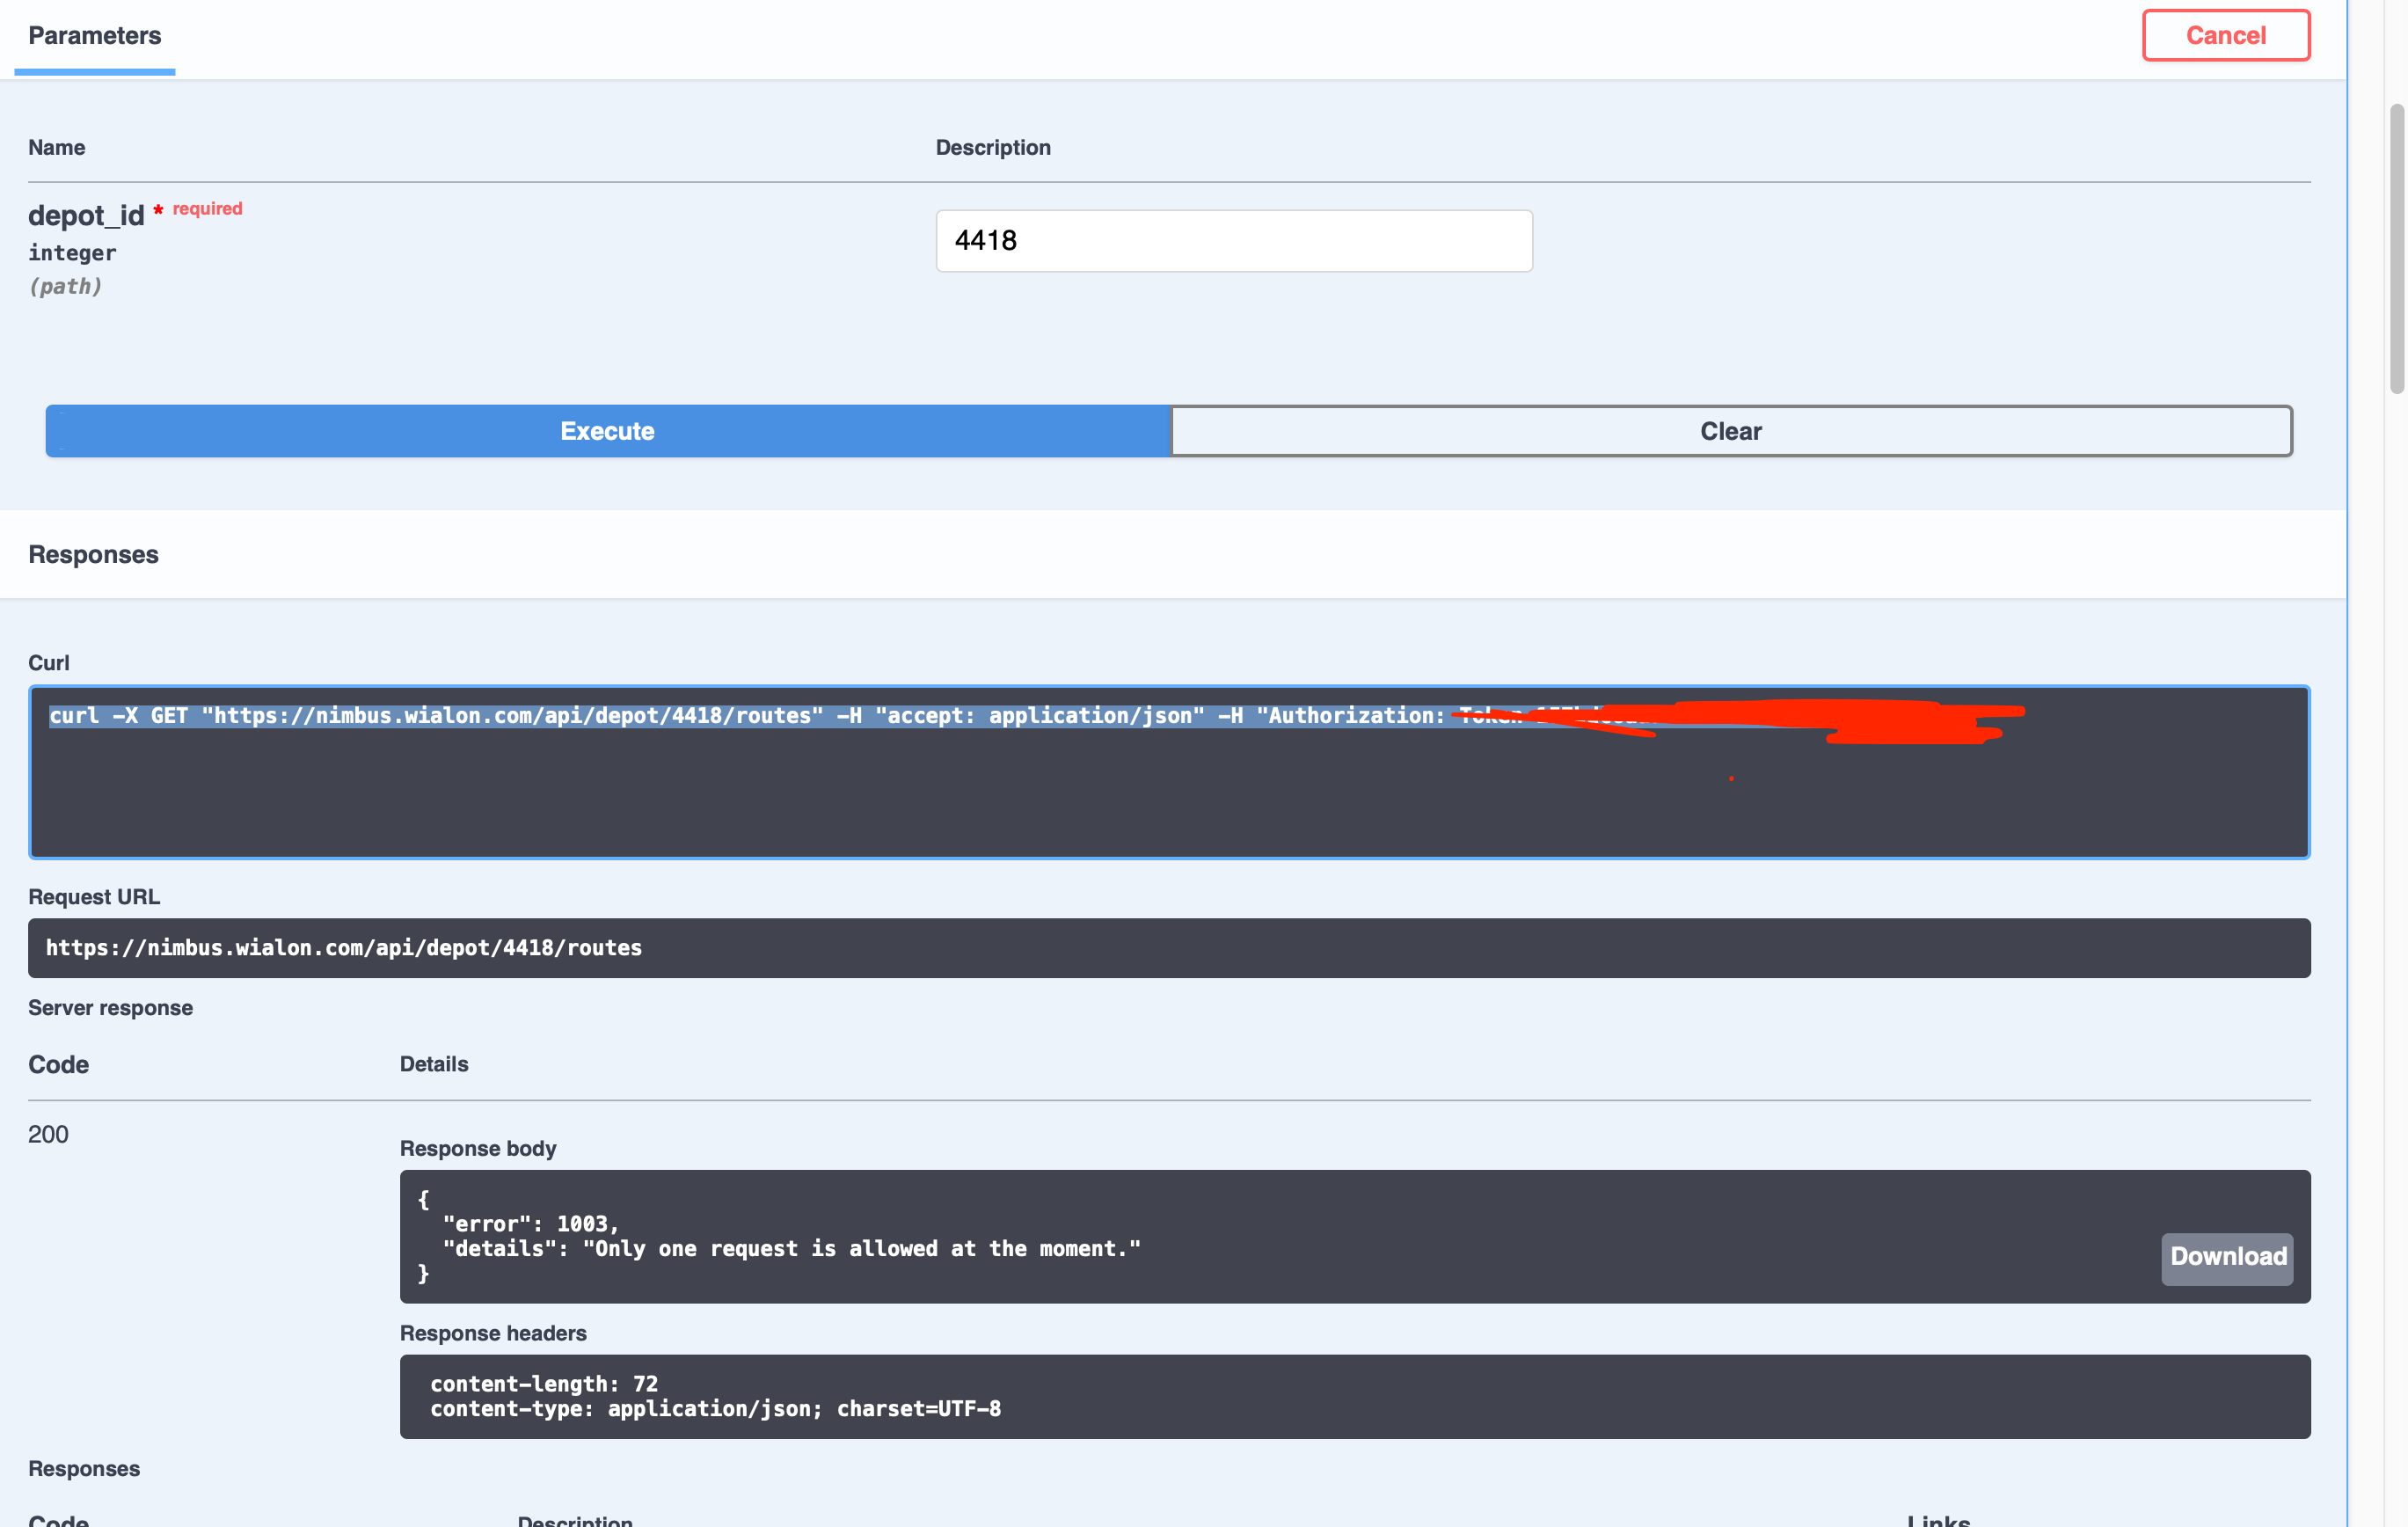Screen dimensions: 2408x1527
Task: Click the Details column header
Action: click(x=433, y=1064)
